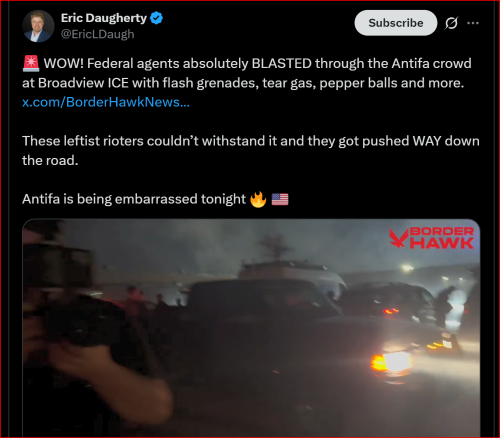This screenshot has width=500, height=438.
Task: Click the glowing orange headlight in video
Action: tap(390, 362)
